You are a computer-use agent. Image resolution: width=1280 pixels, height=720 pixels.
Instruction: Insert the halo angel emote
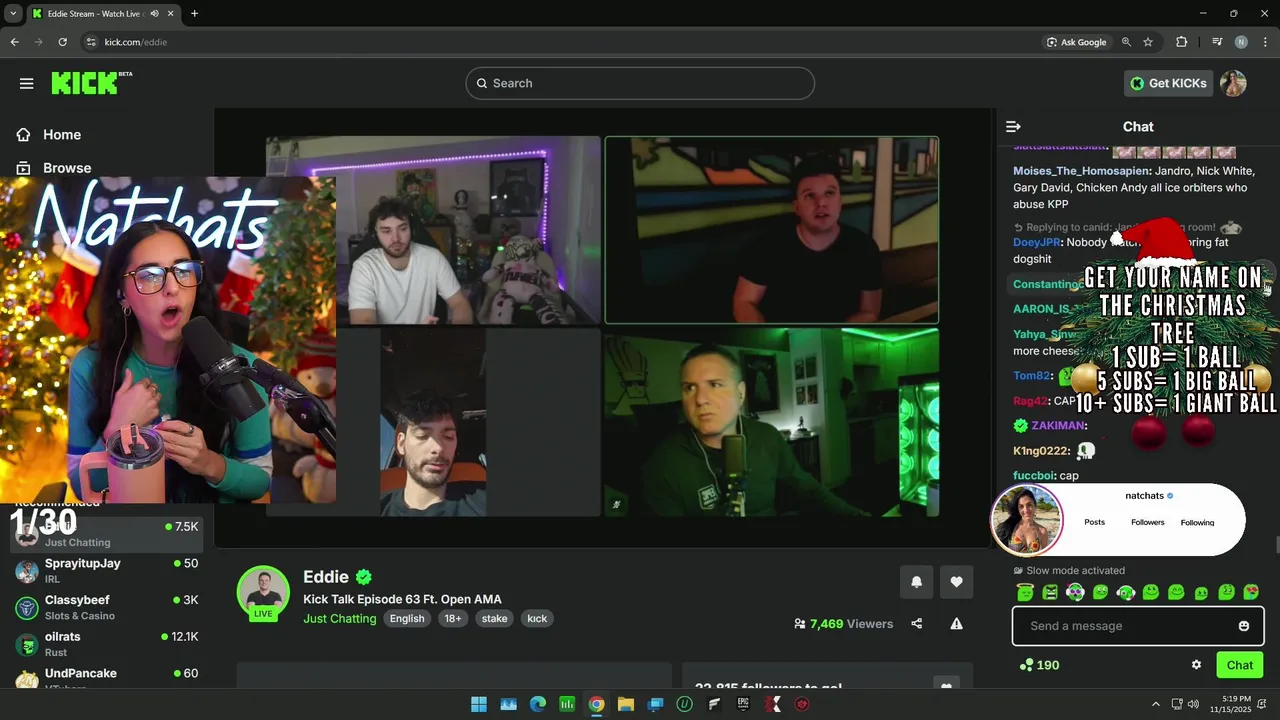point(1024,592)
